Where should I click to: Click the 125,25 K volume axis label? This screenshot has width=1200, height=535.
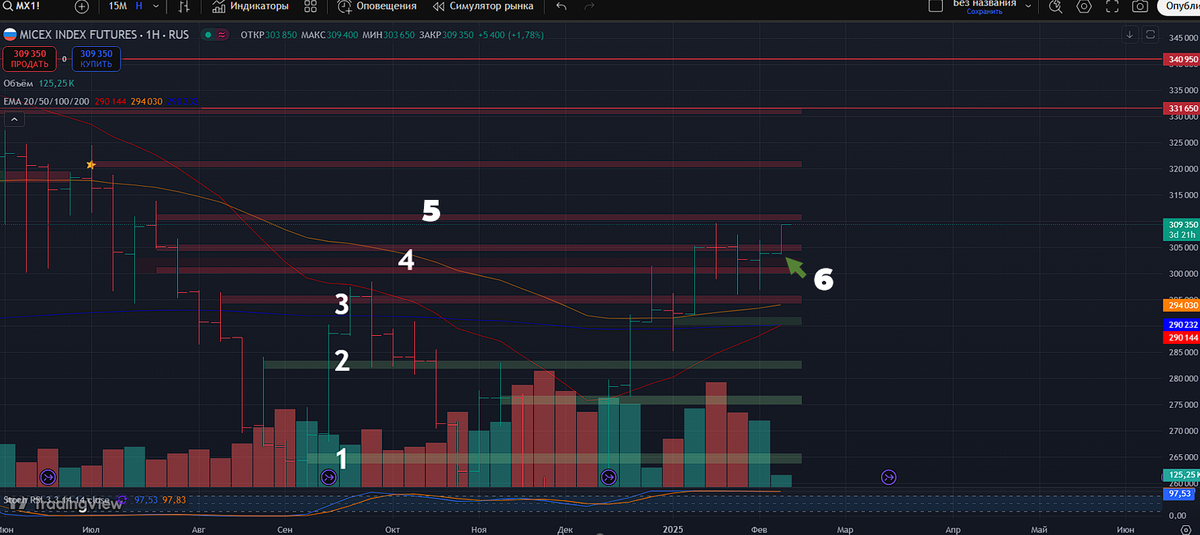(1182, 474)
